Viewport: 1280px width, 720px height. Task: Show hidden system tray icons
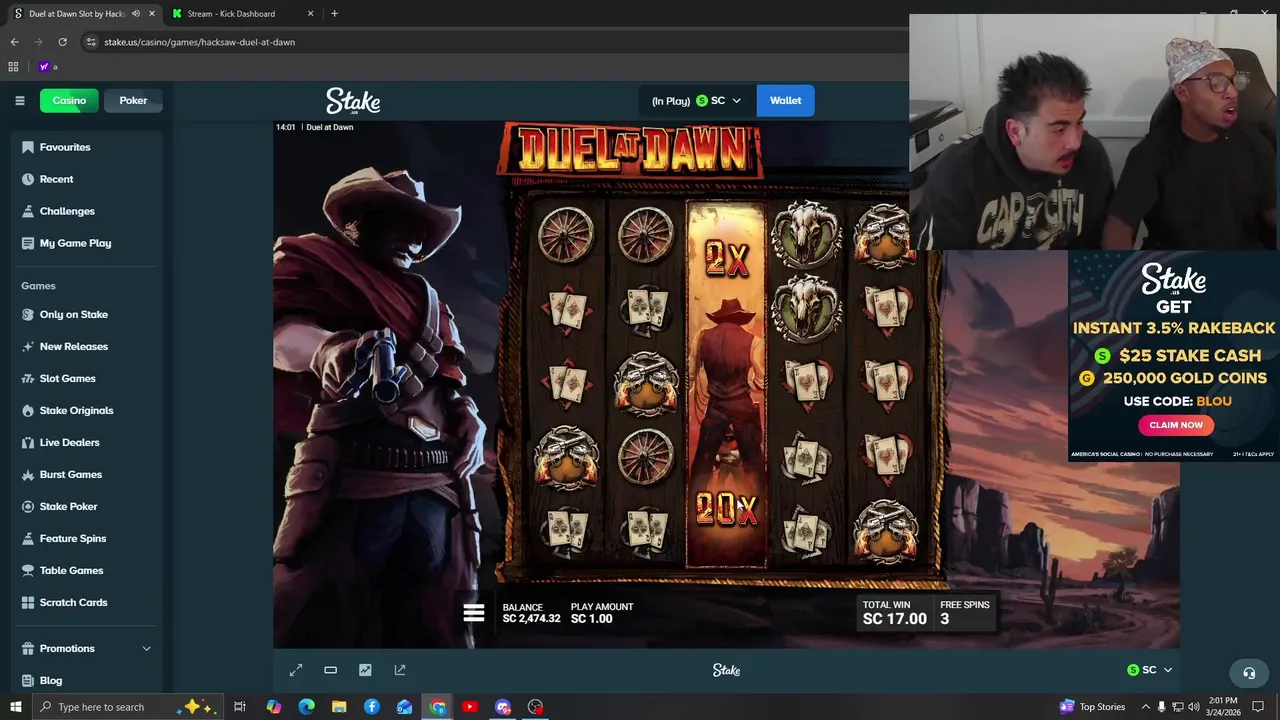(1145, 707)
